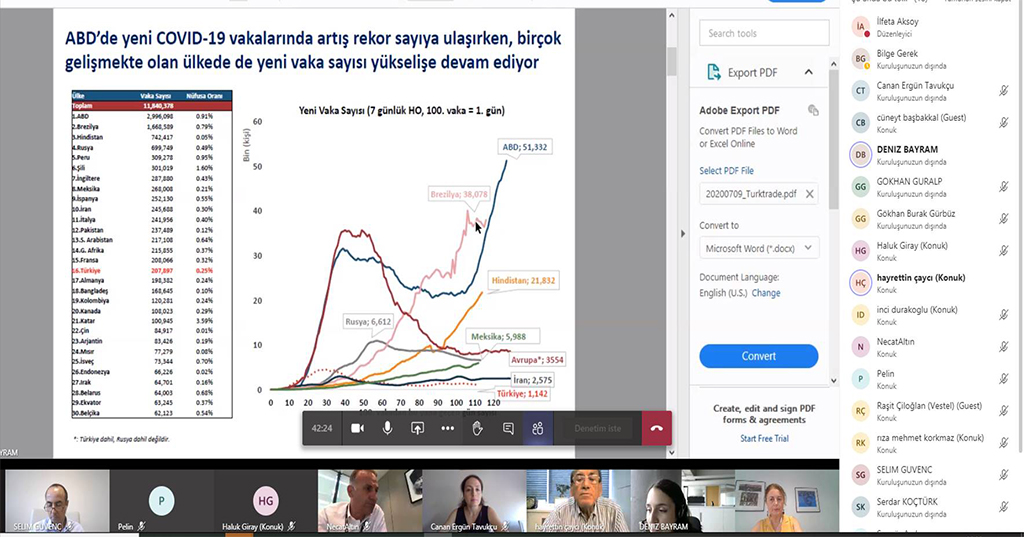1024x537 pixels.
Task: Click Brezilya; 38,078 chart label
Action: [458, 194]
